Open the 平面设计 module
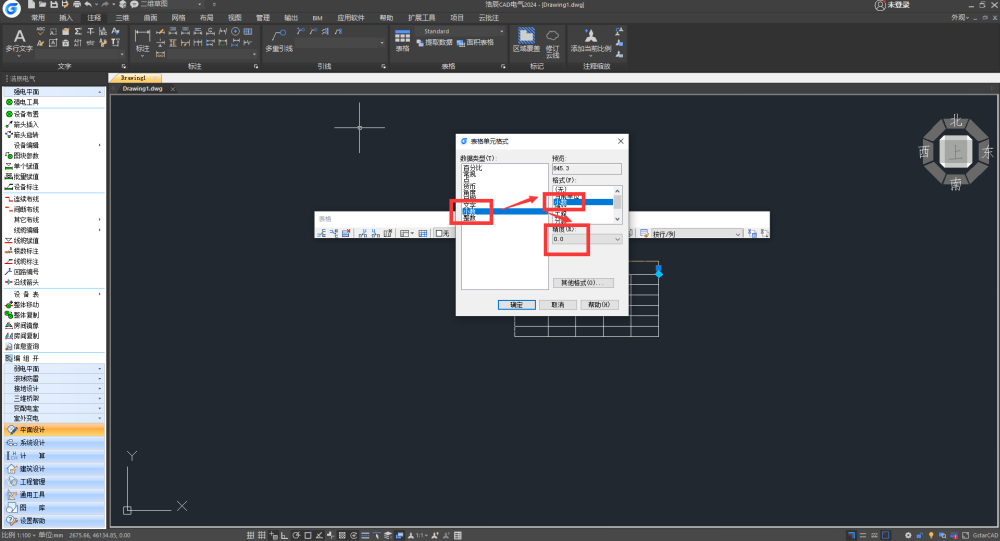1000x541 pixels. pyautogui.click(x=54, y=430)
